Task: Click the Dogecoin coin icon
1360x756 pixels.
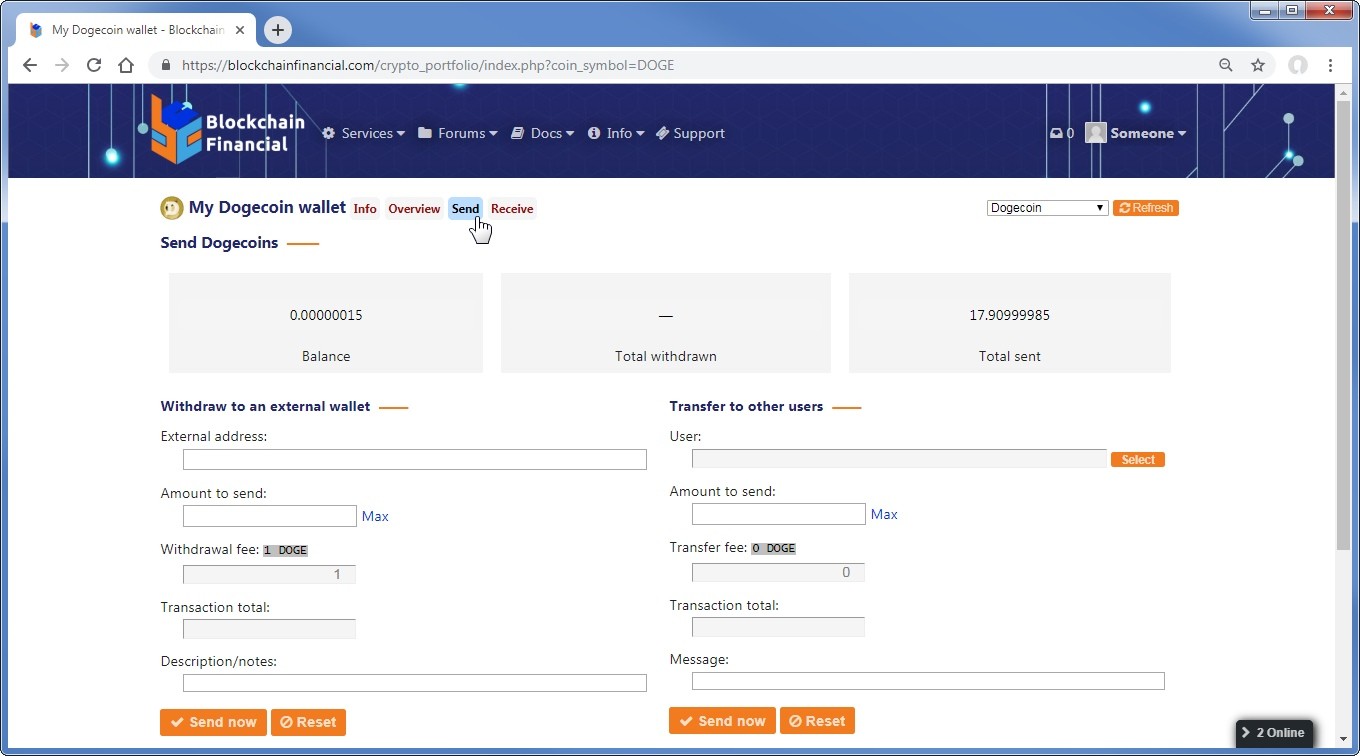Action: (x=172, y=208)
